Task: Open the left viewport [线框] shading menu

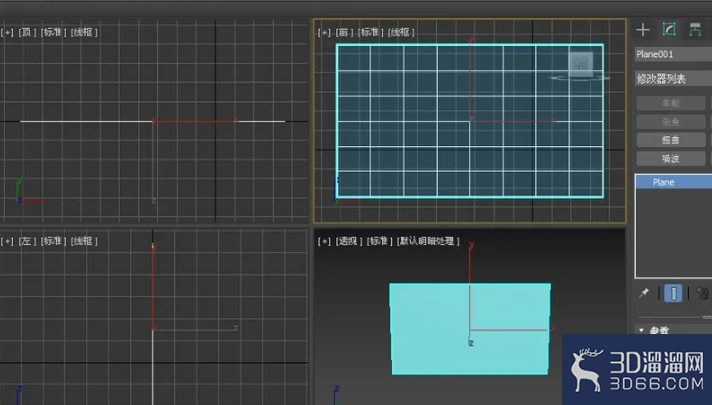Action: point(84,241)
